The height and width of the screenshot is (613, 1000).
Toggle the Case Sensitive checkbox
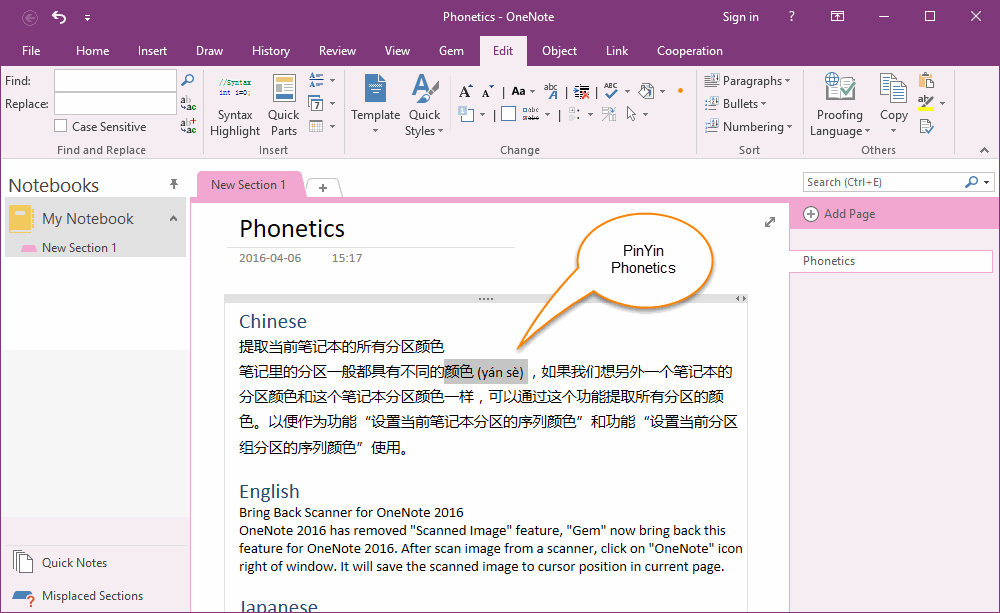(61, 126)
